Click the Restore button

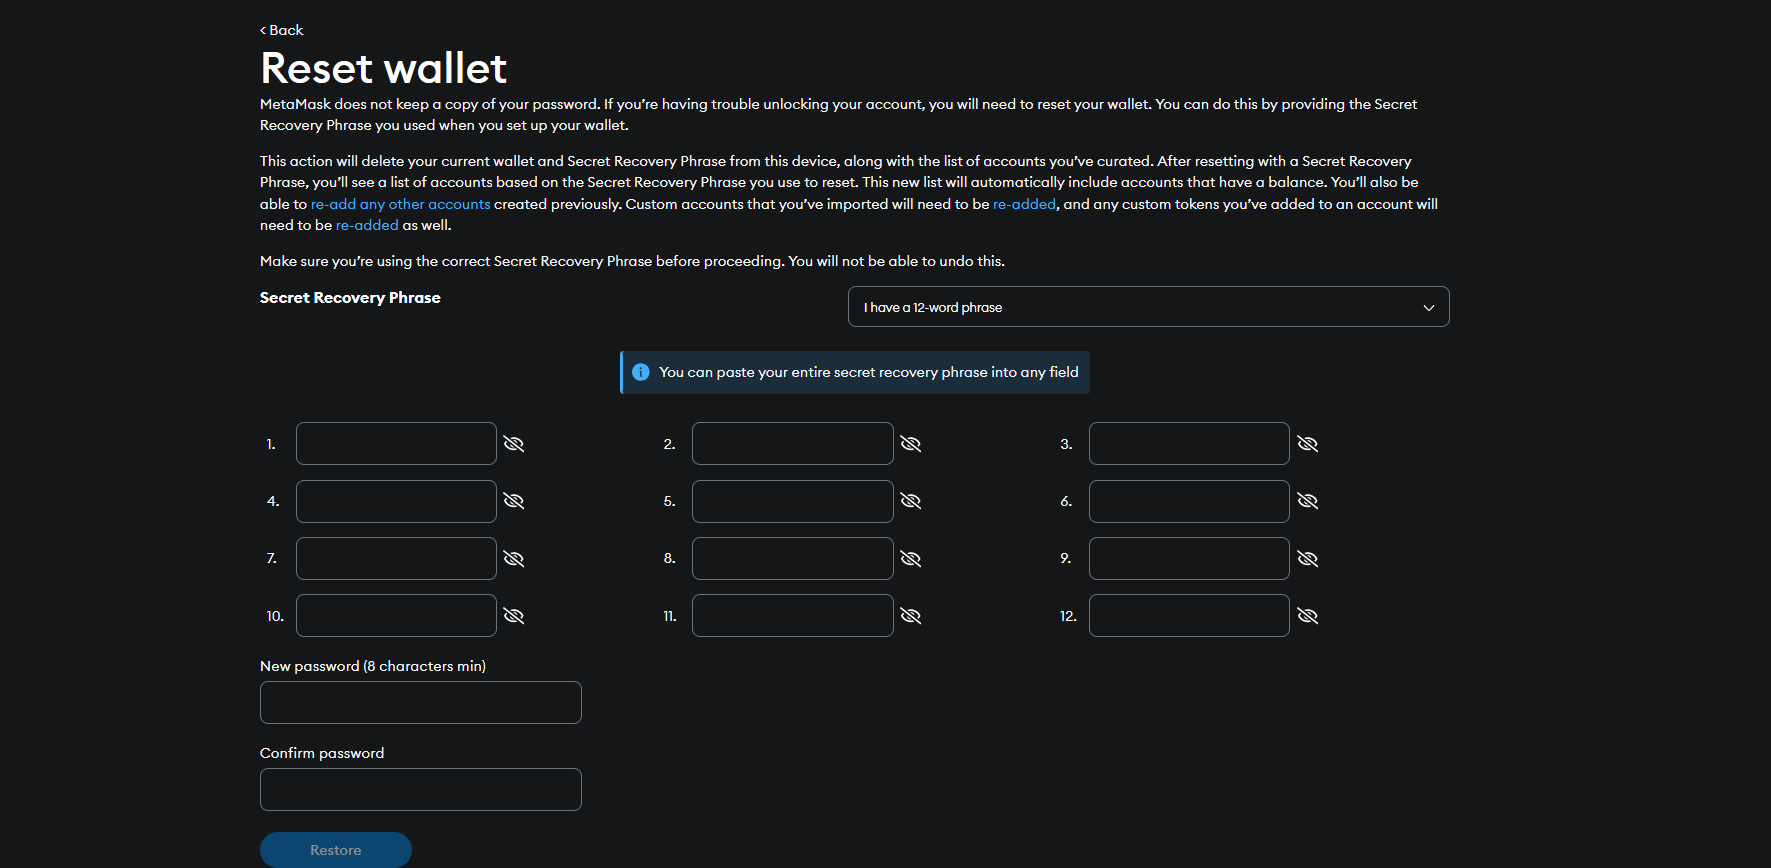tap(335, 850)
